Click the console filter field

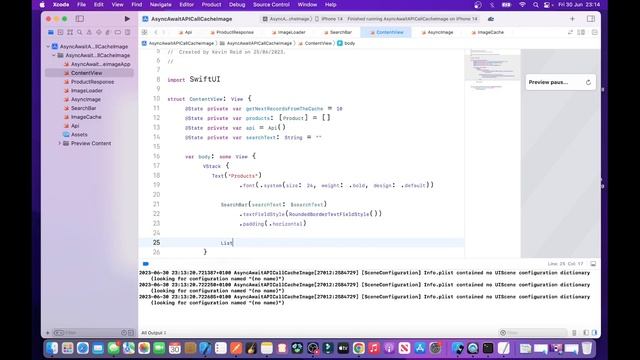[x=533, y=333]
